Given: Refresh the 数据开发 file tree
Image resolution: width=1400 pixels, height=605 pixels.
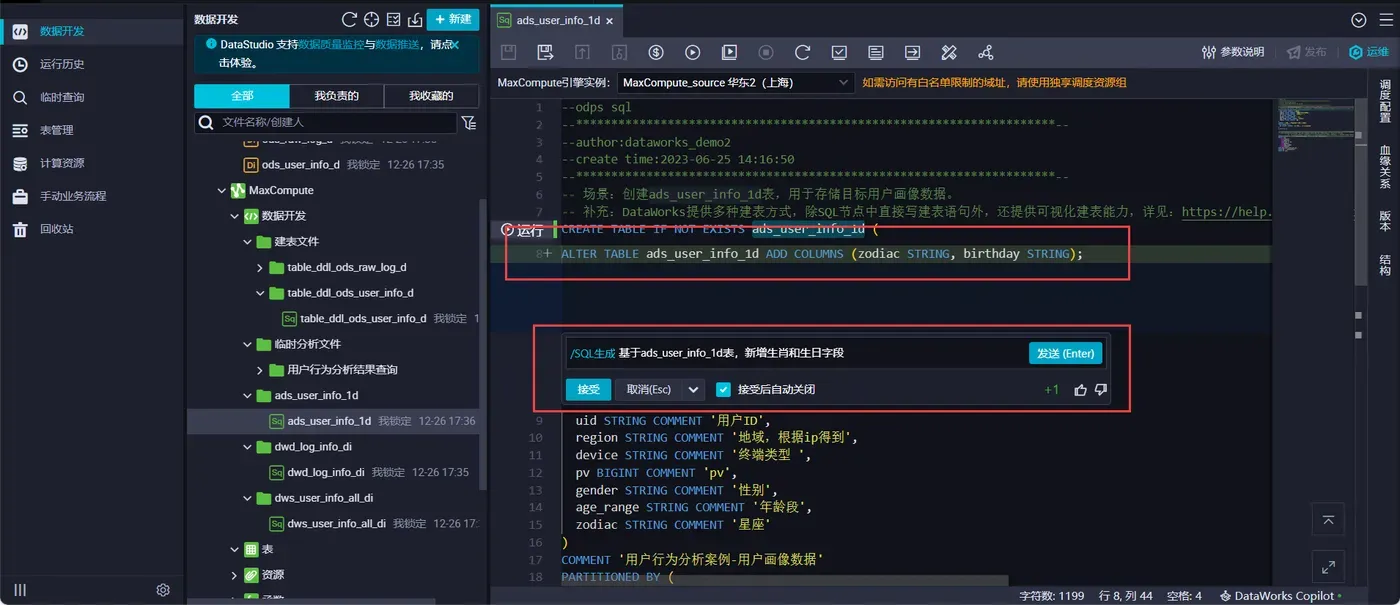Looking at the screenshot, I should [349, 19].
